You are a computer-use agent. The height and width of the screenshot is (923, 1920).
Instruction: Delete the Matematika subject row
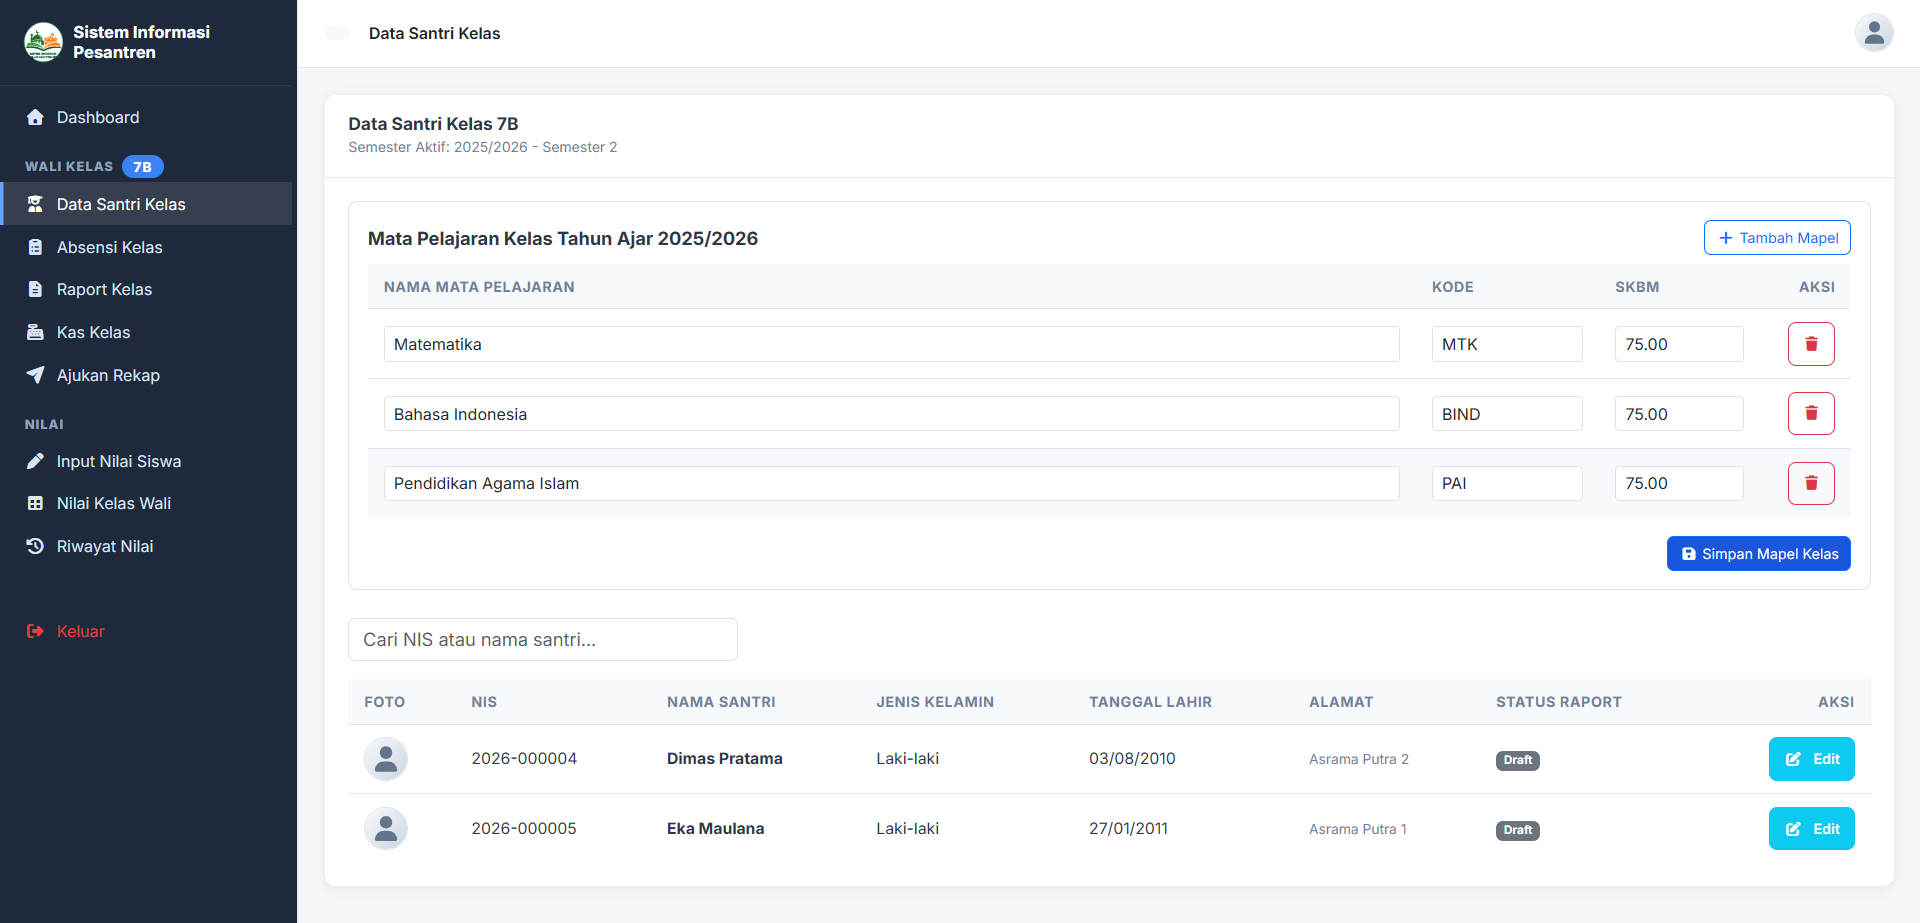click(1811, 344)
